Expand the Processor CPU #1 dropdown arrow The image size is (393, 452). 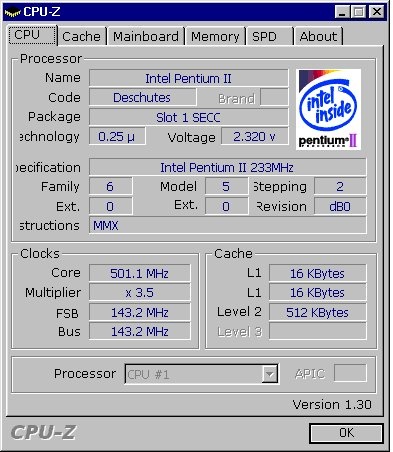[269, 374]
